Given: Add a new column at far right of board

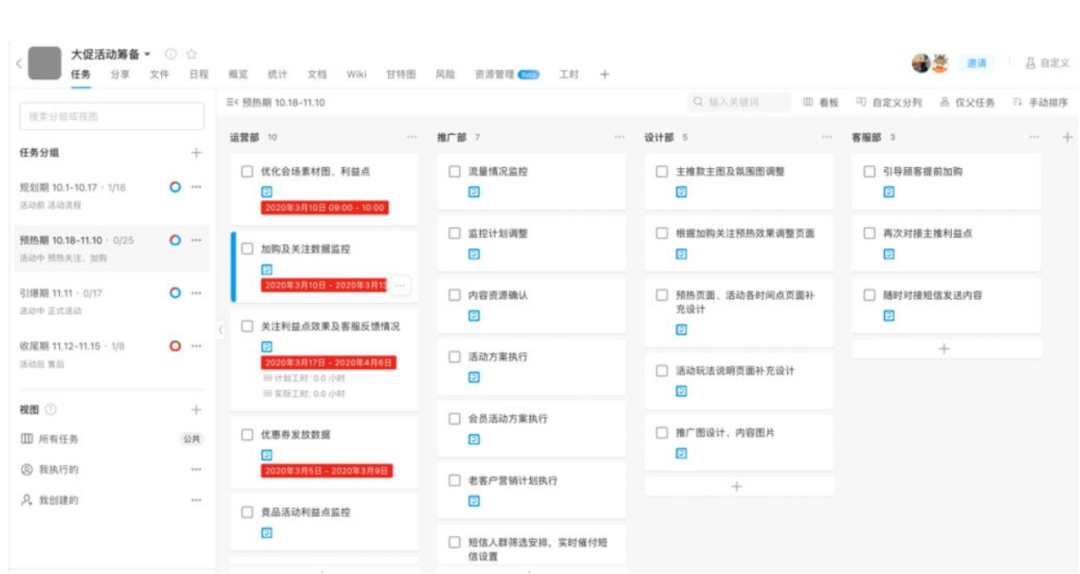Looking at the screenshot, I should coord(1066,137).
